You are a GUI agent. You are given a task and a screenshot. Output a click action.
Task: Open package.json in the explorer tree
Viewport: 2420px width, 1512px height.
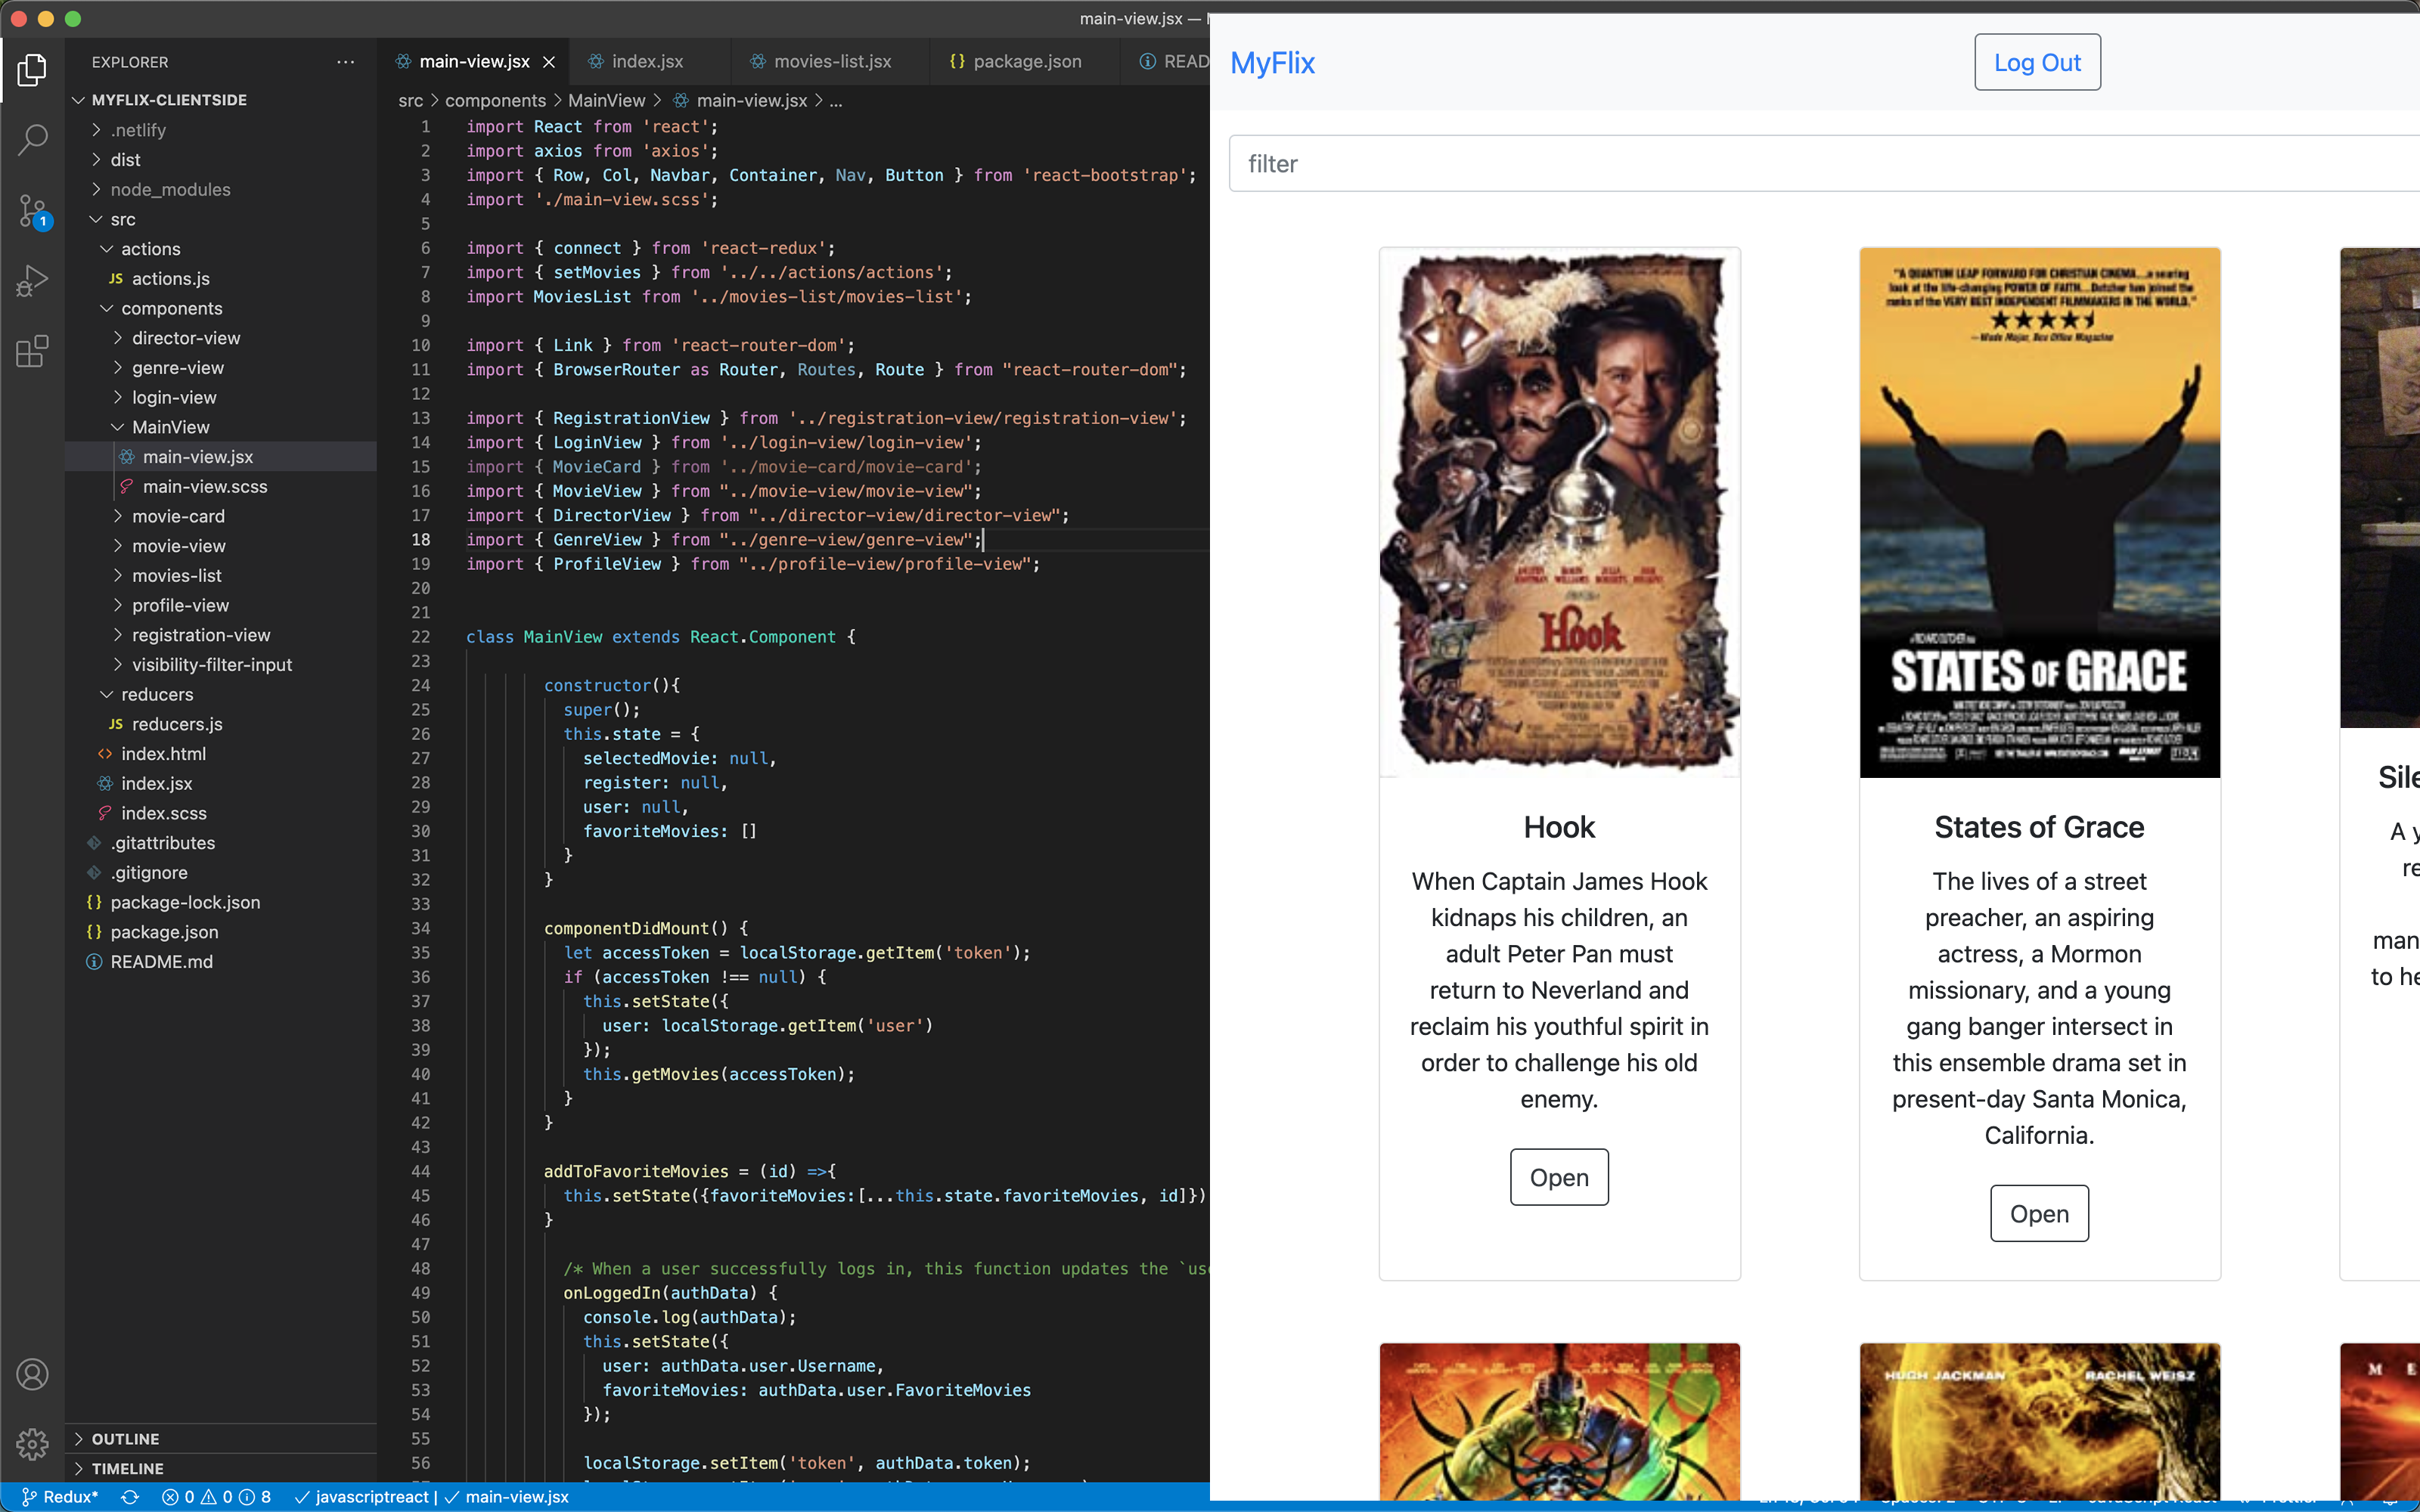point(164,932)
